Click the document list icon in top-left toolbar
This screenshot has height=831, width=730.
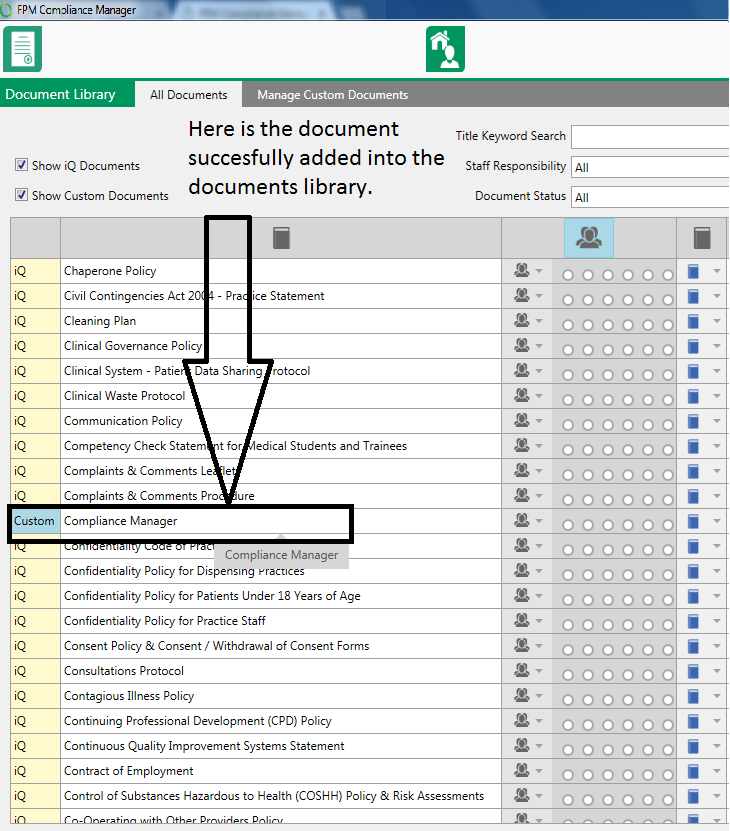(22, 49)
